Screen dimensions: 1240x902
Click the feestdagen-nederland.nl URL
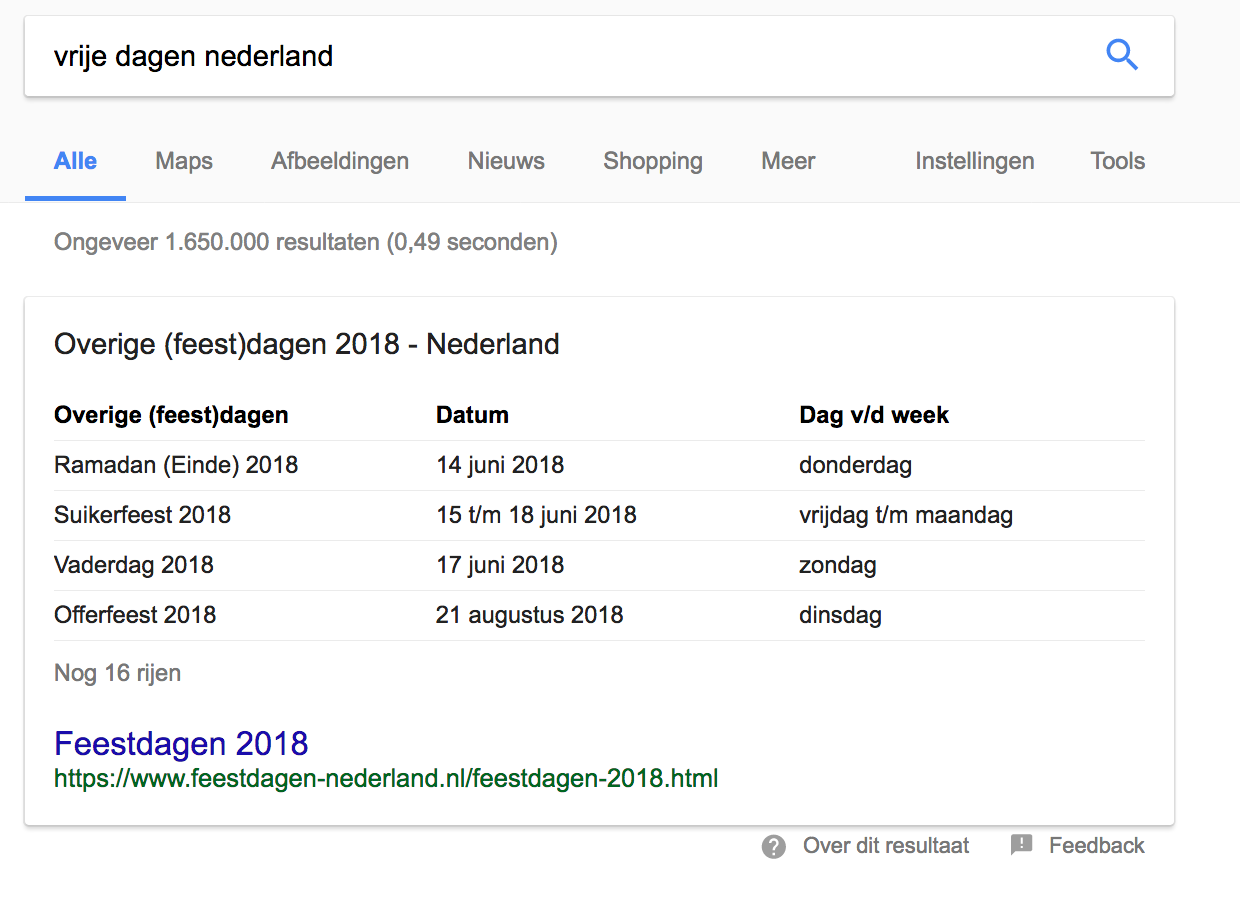(x=386, y=778)
